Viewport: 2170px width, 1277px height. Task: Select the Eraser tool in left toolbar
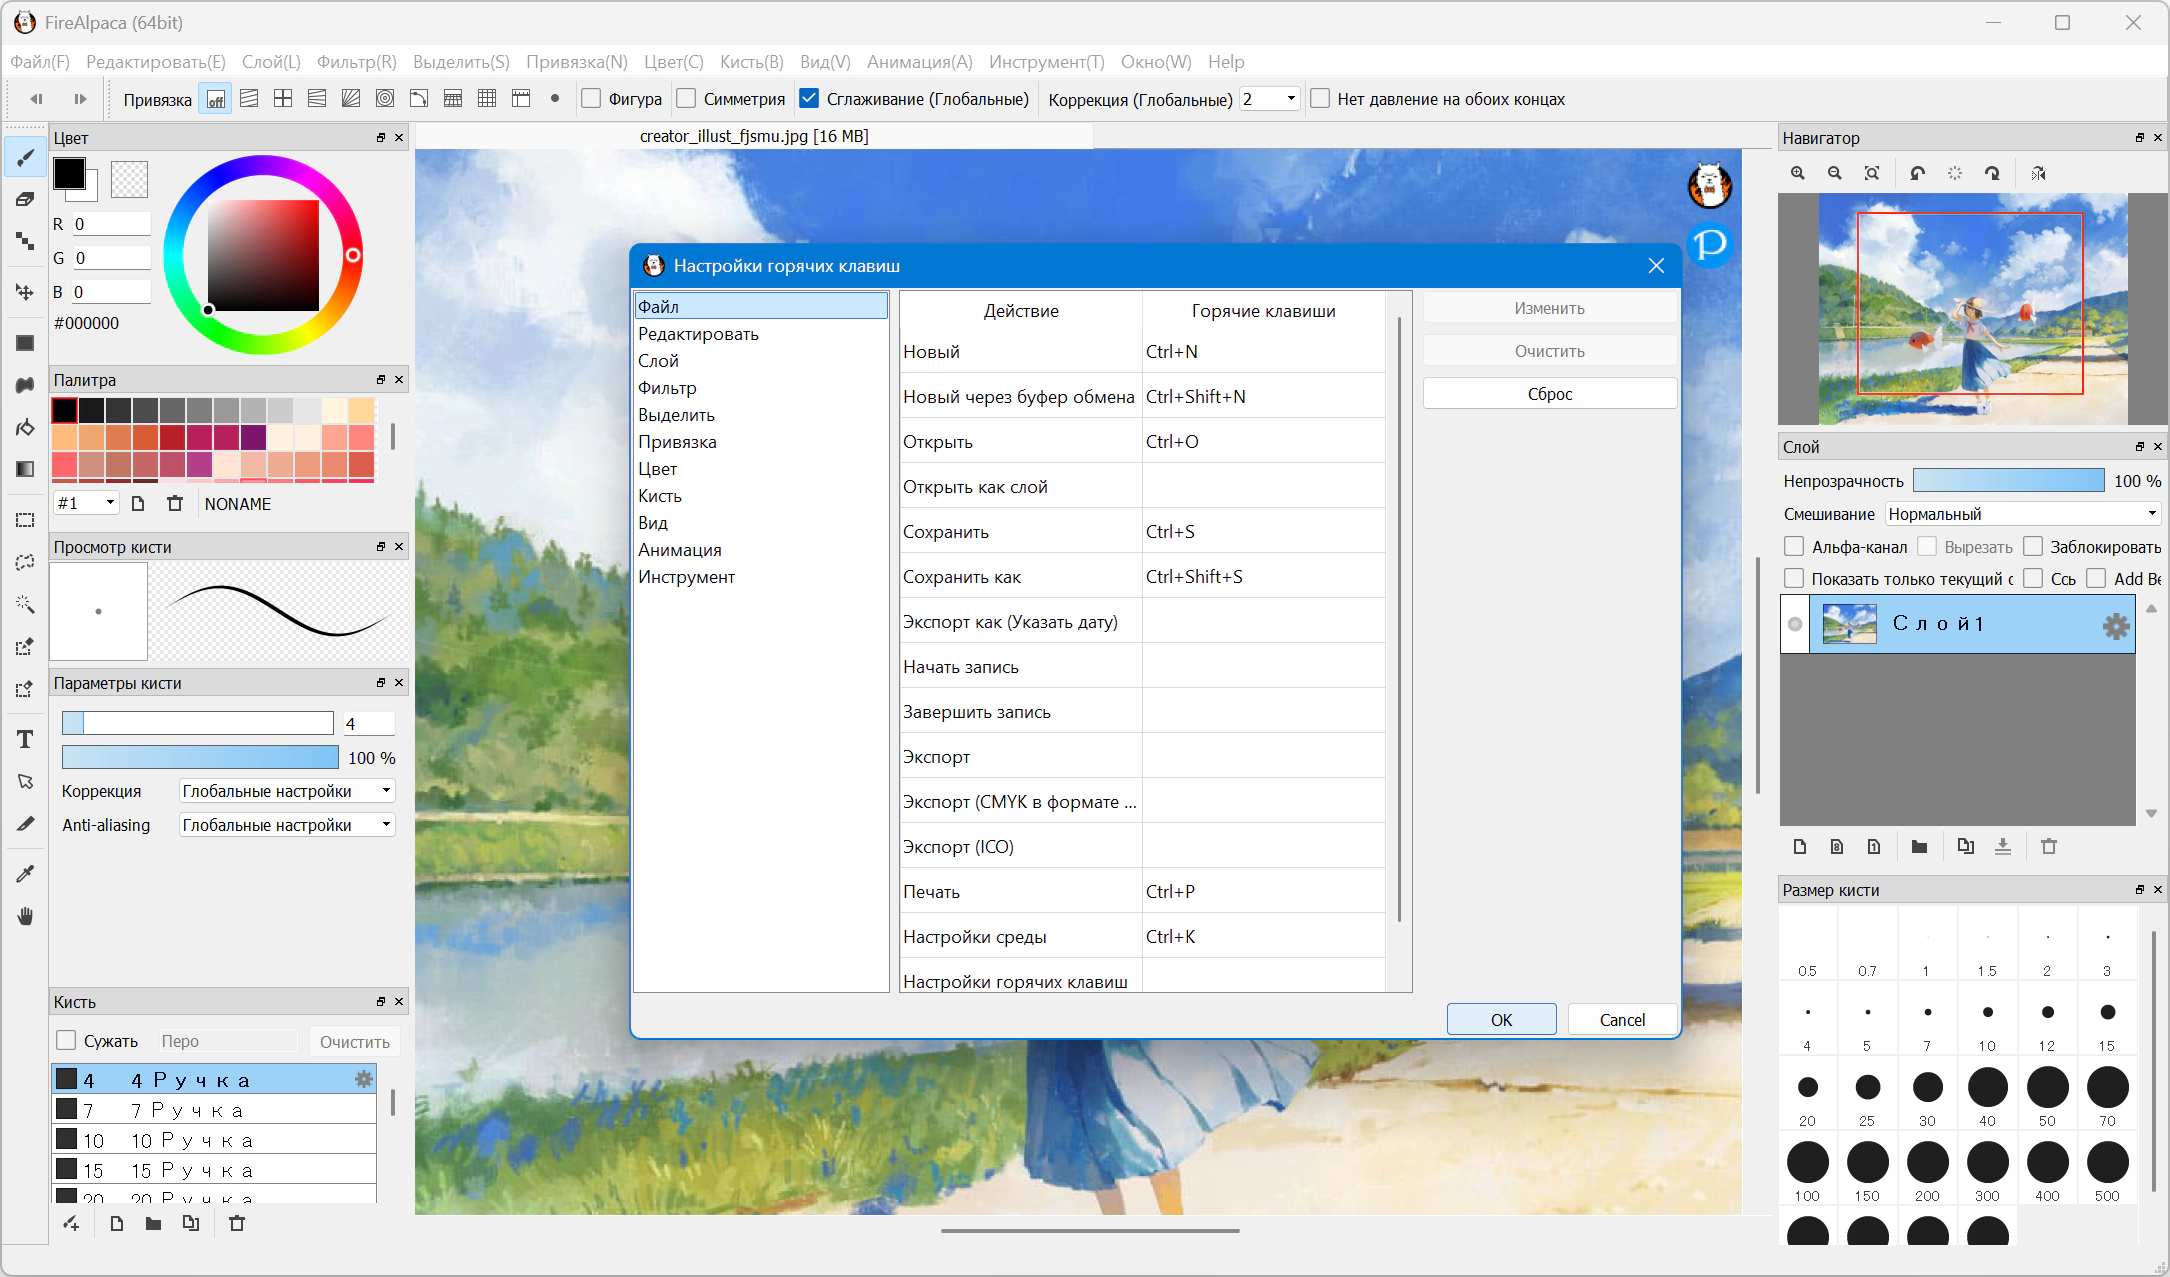(25, 200)
